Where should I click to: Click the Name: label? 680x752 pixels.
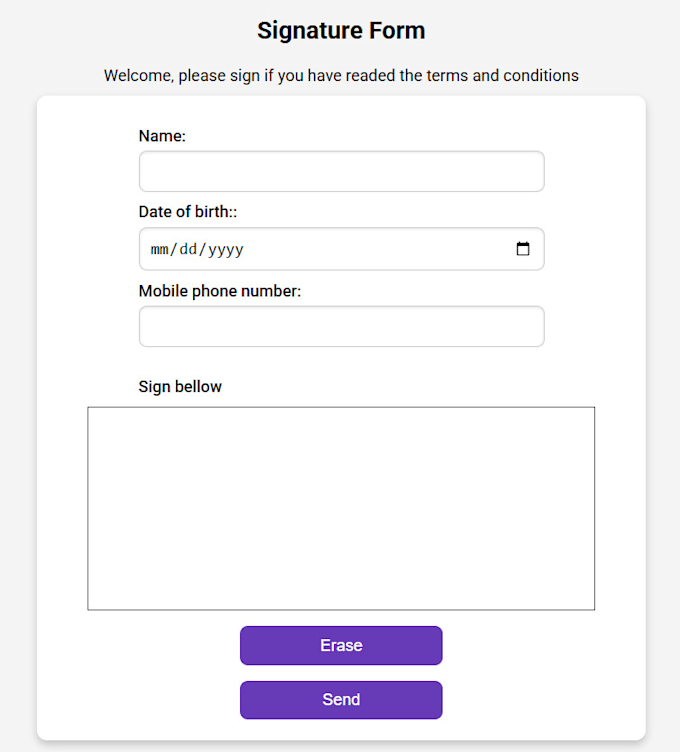click(162, 136)
